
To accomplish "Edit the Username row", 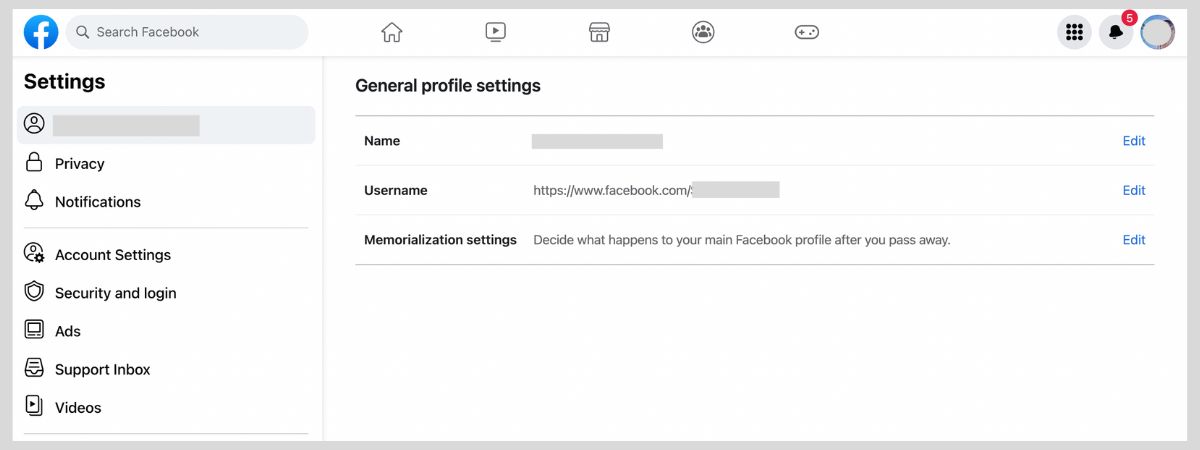I will tap(1133, 190).
